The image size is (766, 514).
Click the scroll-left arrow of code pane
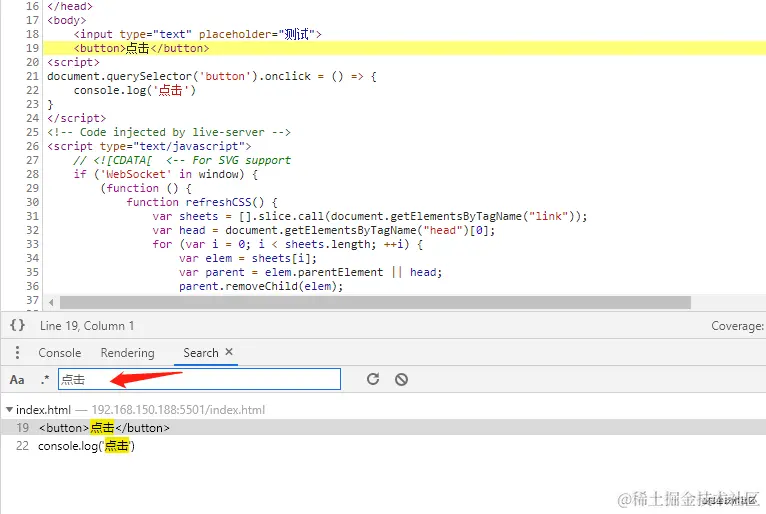[x=51, y=302]
